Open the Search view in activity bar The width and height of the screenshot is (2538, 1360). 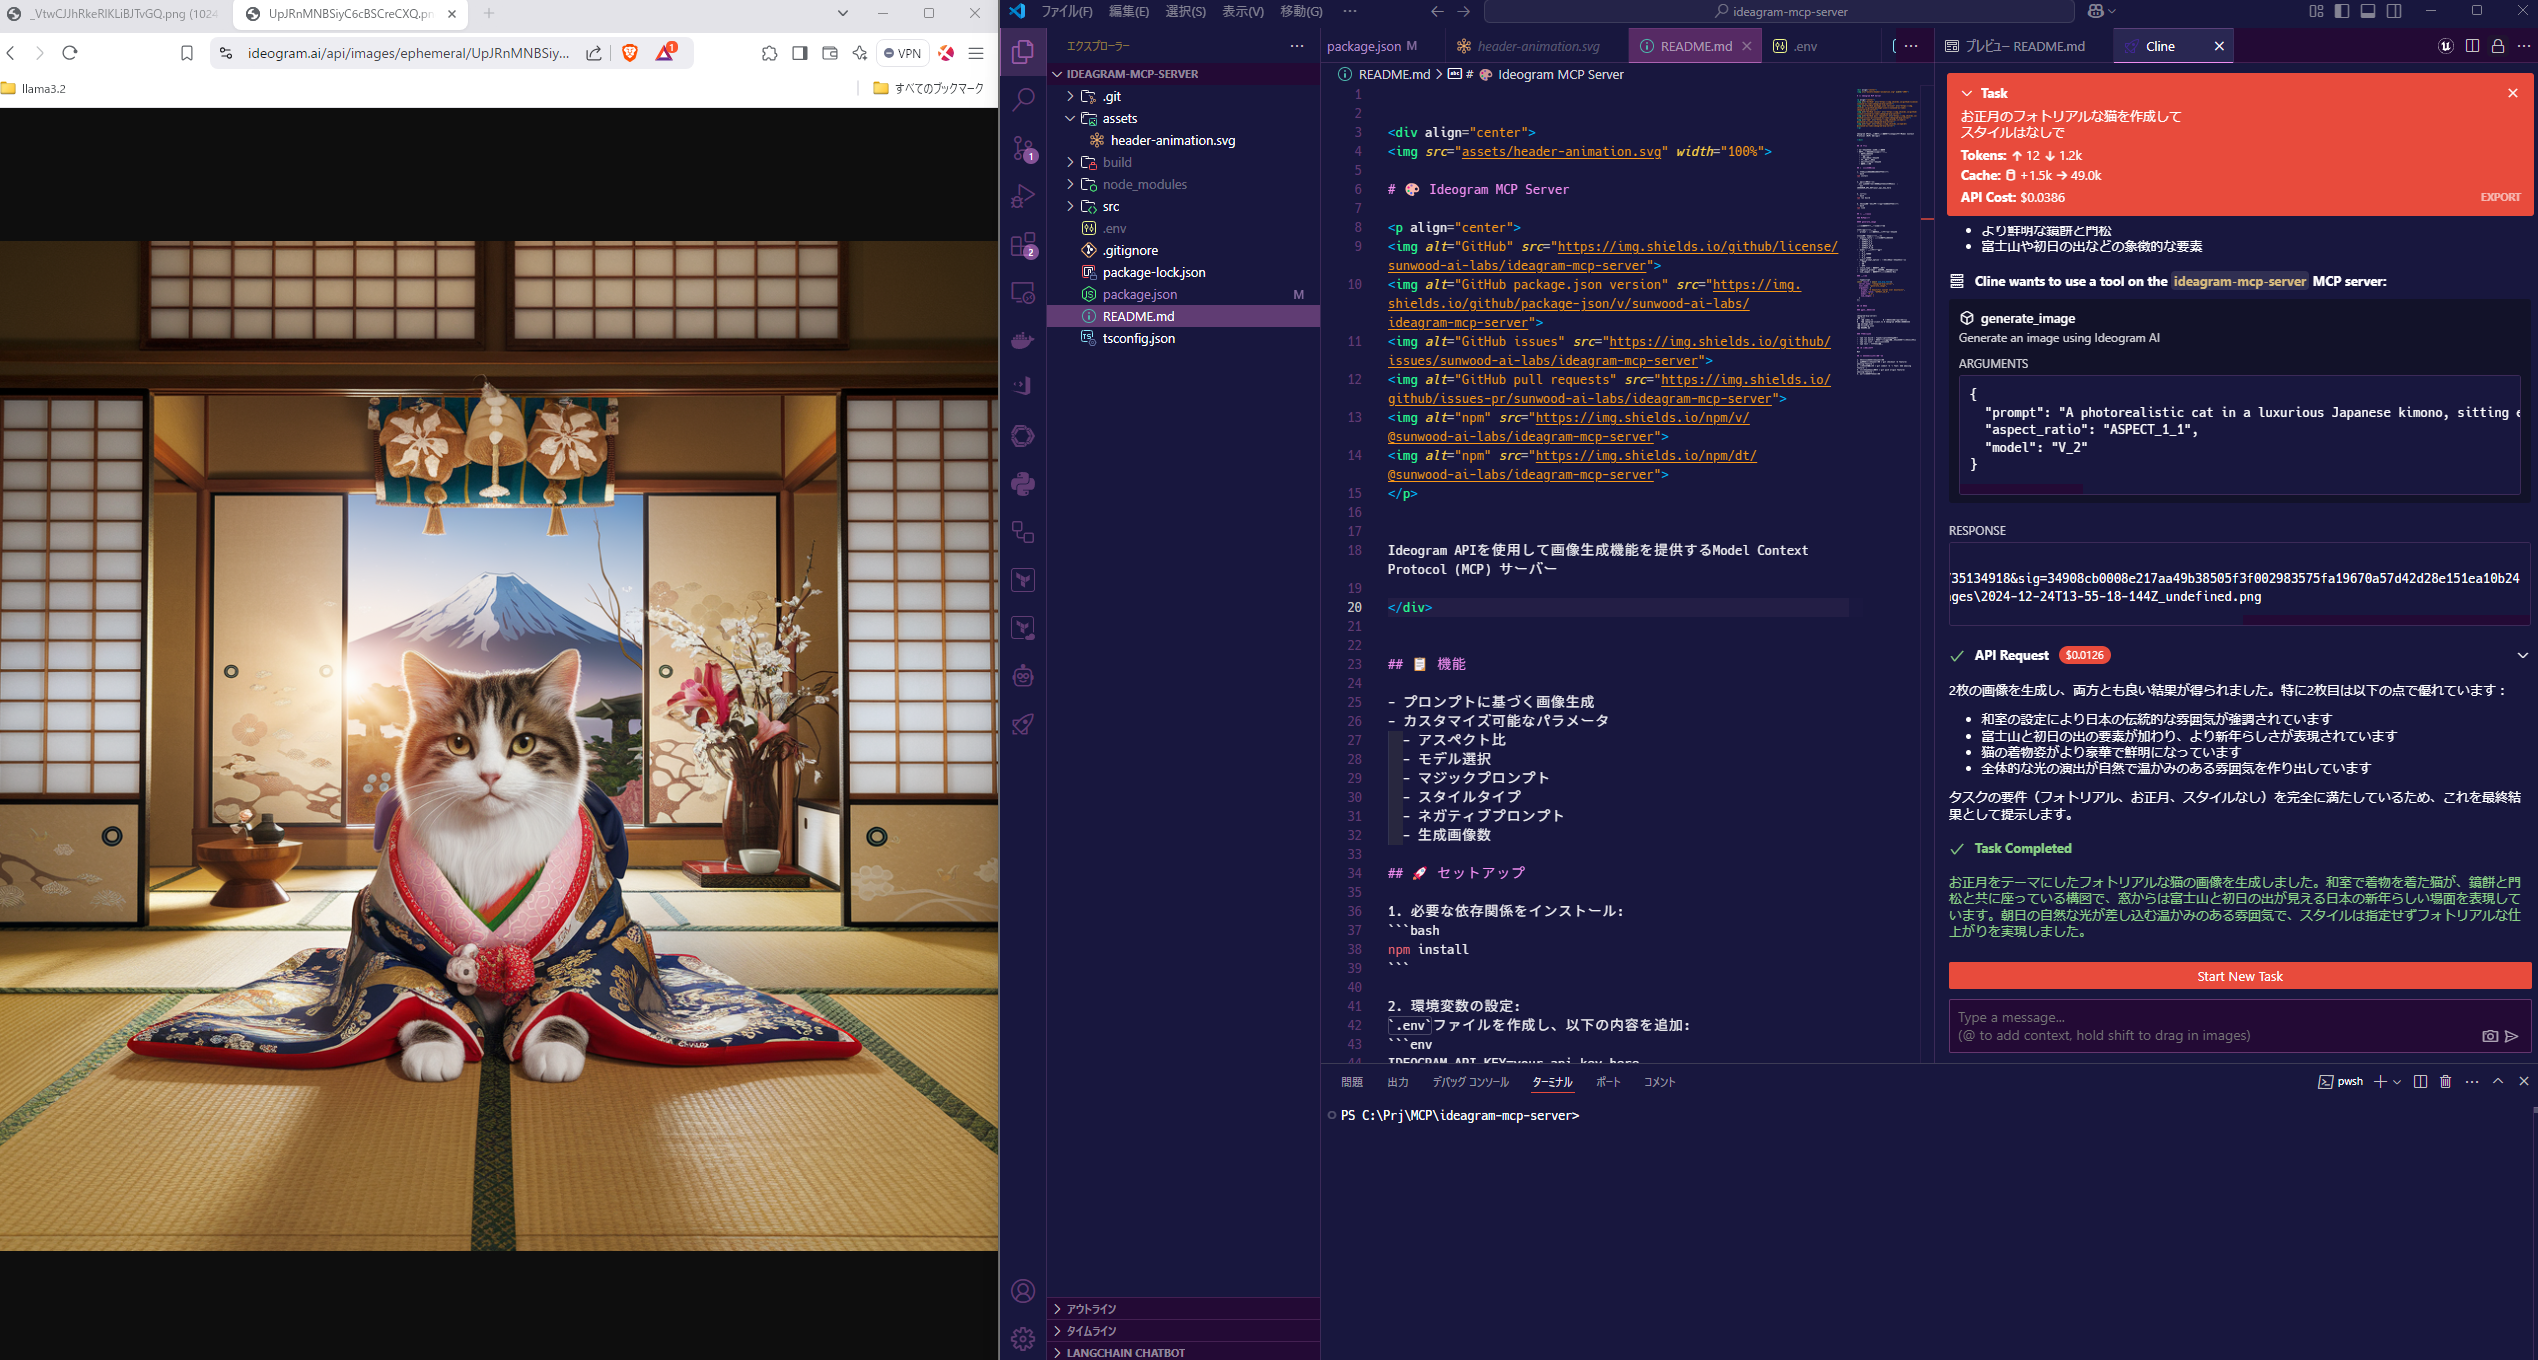(1023, 100)
